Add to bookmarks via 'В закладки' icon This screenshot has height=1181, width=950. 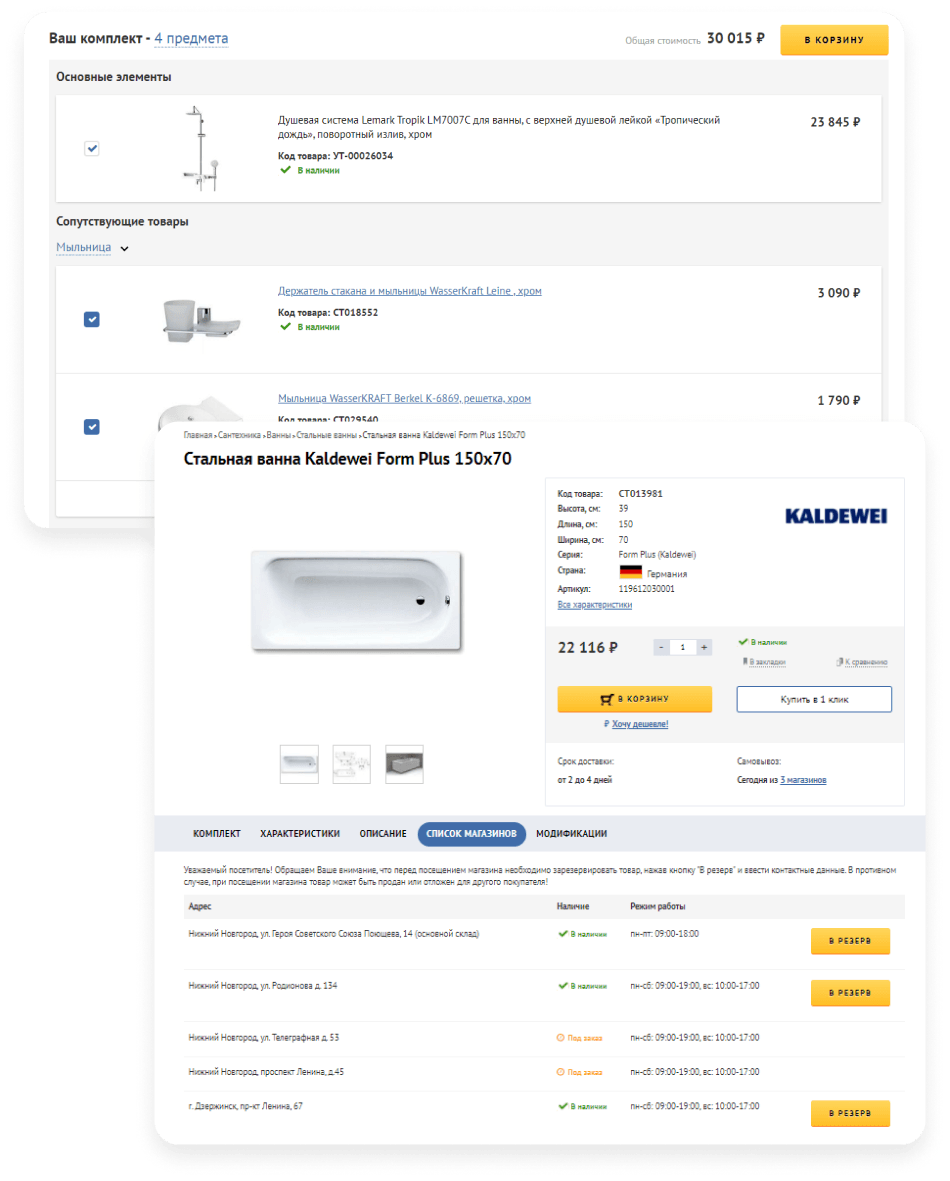tap(764, 662)
